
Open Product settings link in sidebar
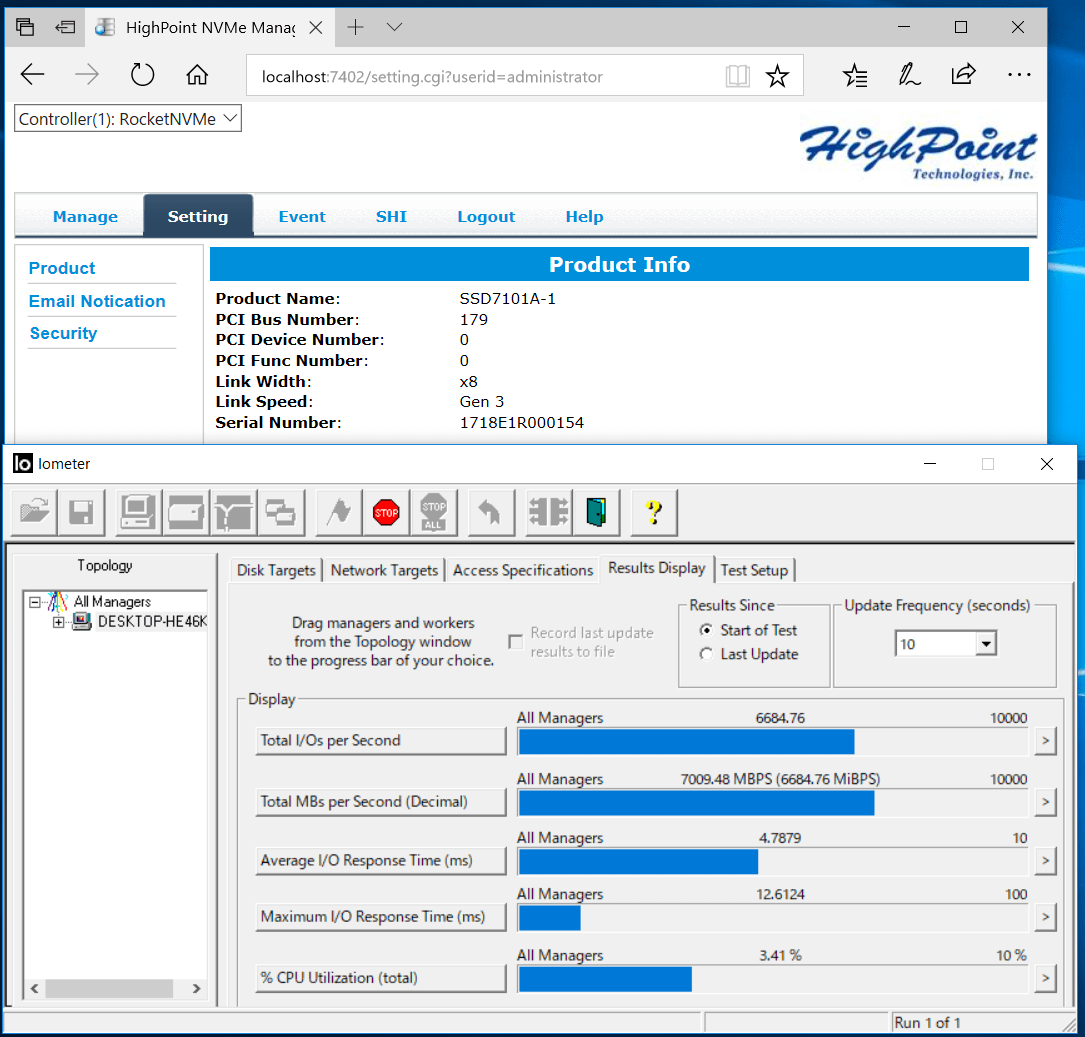click(x=62, y=268)
